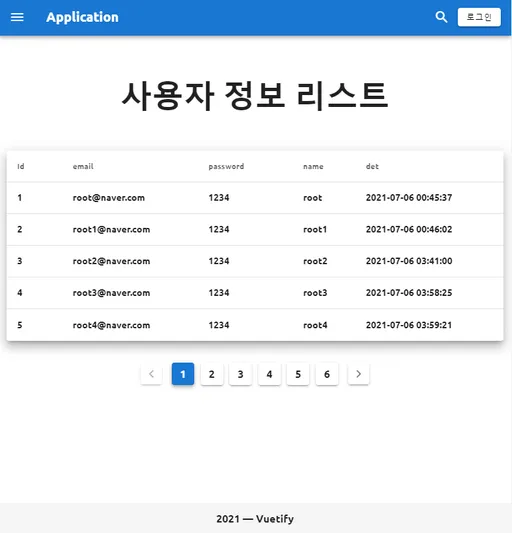The height and width of the screenshot is (533, 512).
Task: Sort by the det column header
Action: 372,166
